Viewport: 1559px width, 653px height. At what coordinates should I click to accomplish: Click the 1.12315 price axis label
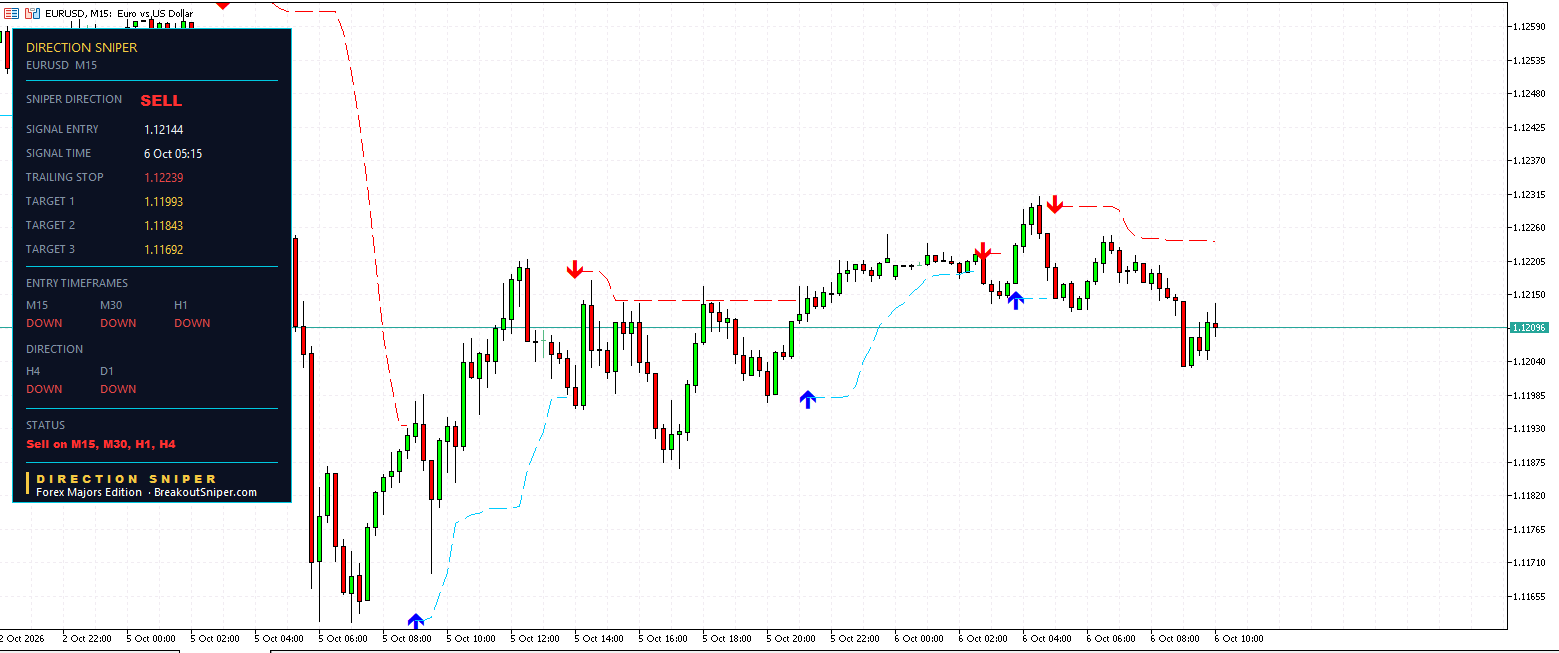point(1531,194)
